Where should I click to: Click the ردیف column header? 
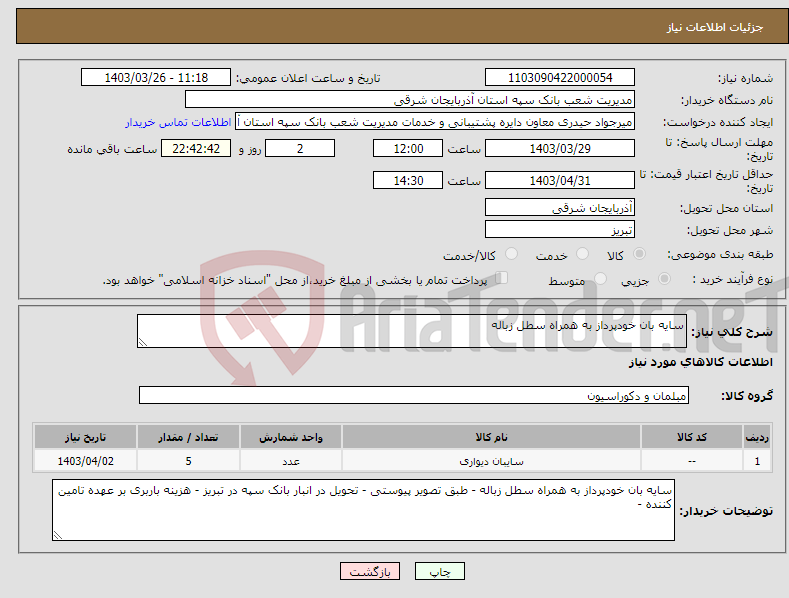[757, 437]
